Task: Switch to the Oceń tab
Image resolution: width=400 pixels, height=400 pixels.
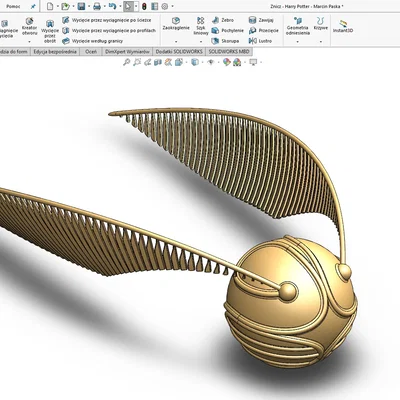Action: click(x=91, y=52)
